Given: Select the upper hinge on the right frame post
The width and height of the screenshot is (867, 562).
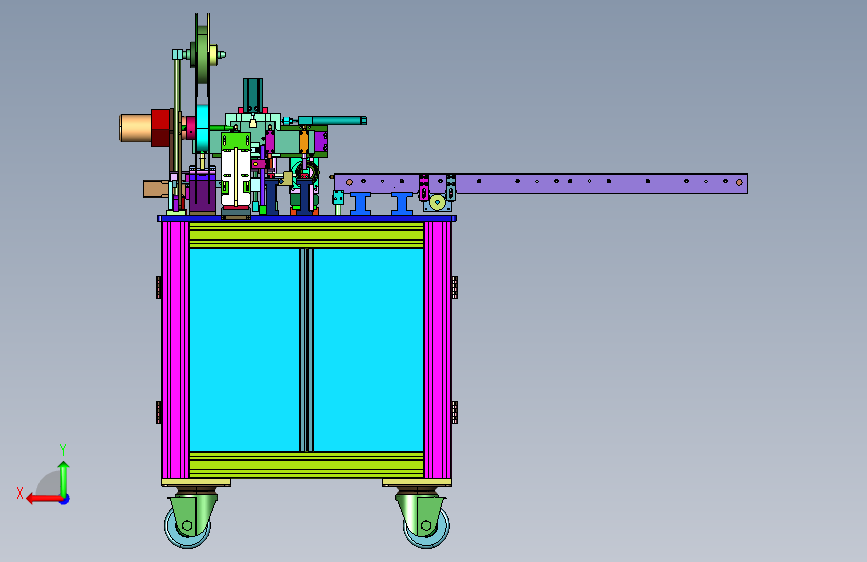Looking at the screenshot, I should pos(455,287).
